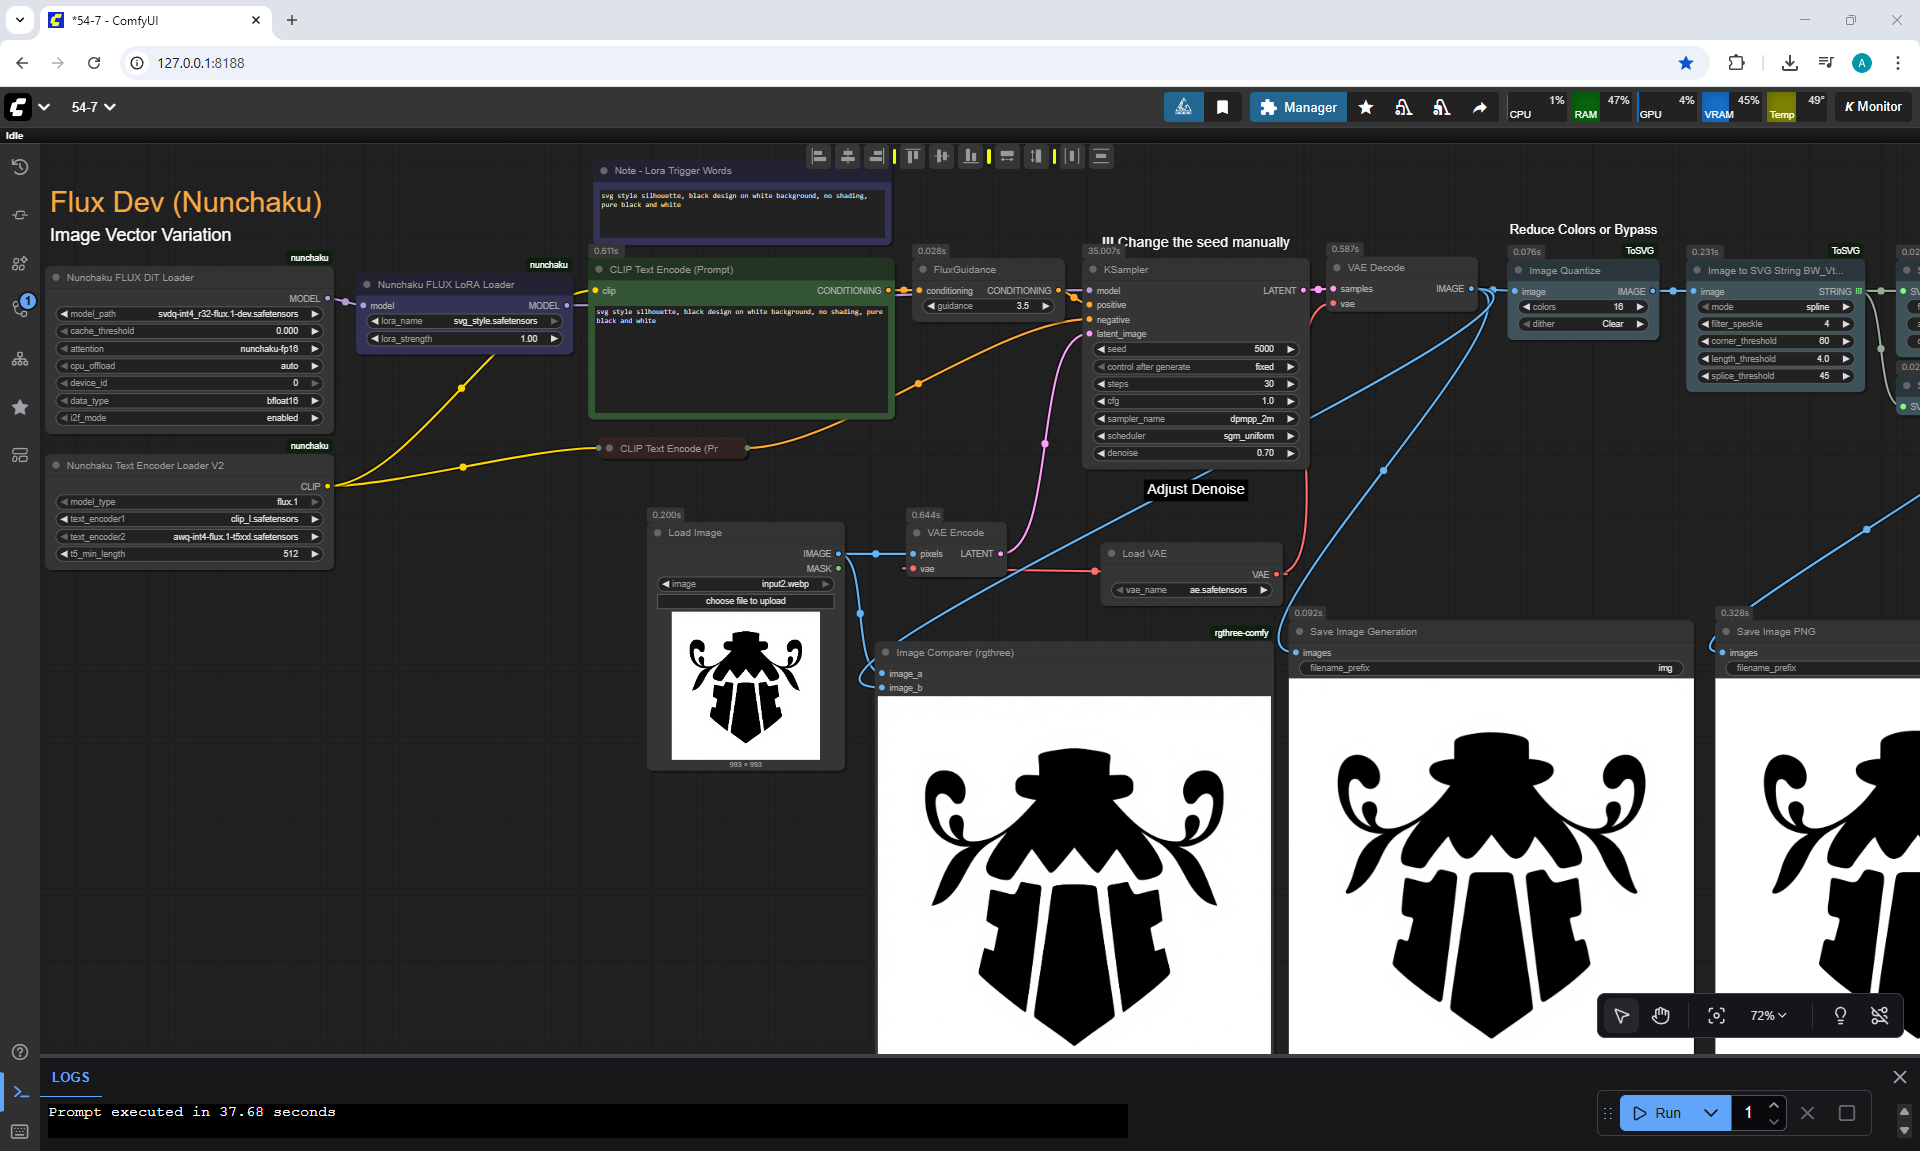
Task: Open the Manager button
Action: pos(1298,107)
